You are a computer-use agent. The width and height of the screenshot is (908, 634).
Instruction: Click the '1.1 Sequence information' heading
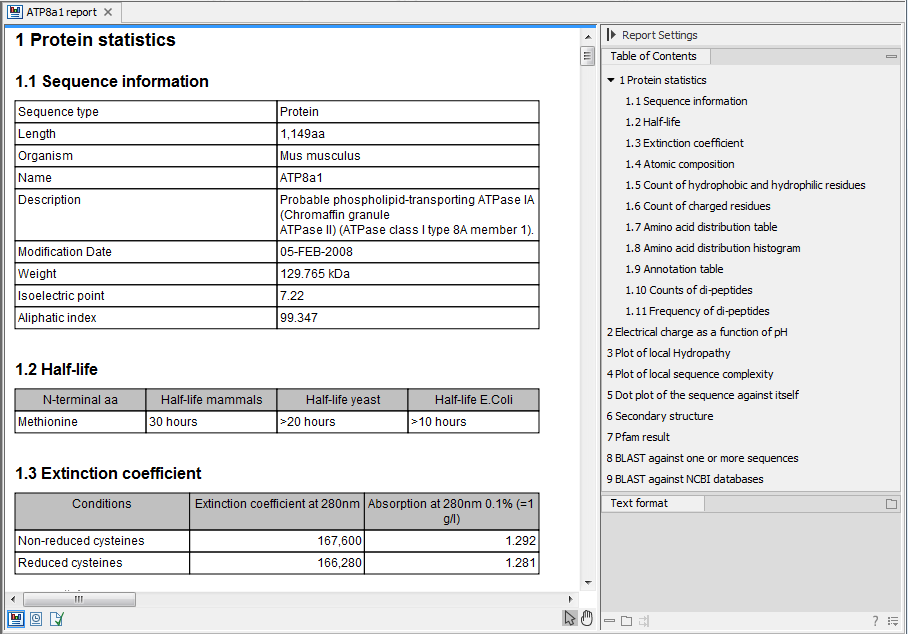coord(112,81)
